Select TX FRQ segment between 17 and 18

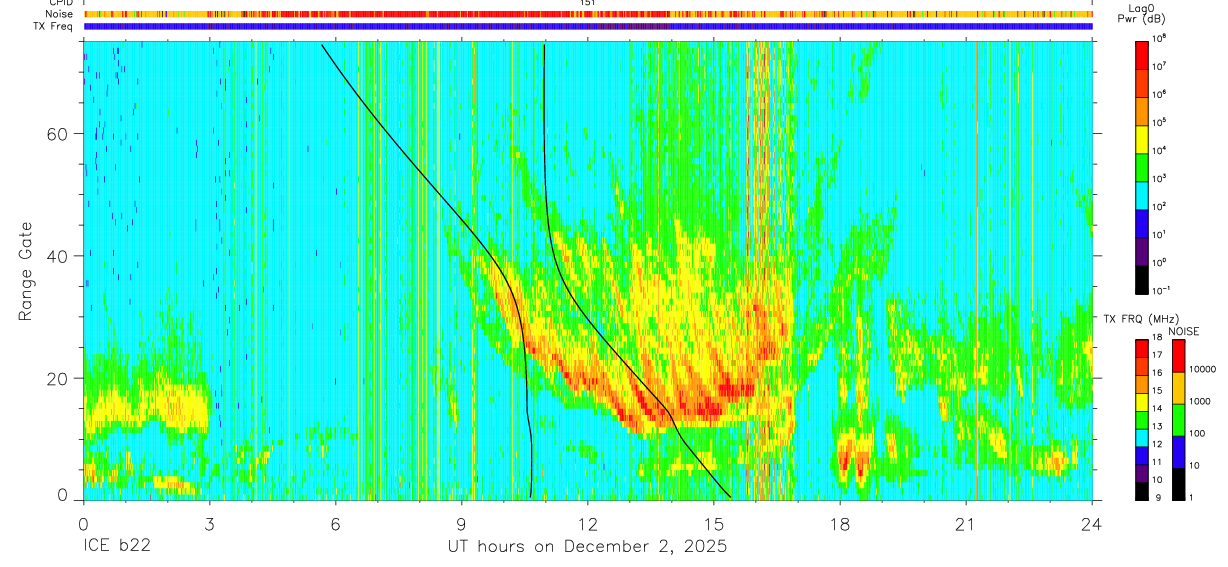[1141, 349]
